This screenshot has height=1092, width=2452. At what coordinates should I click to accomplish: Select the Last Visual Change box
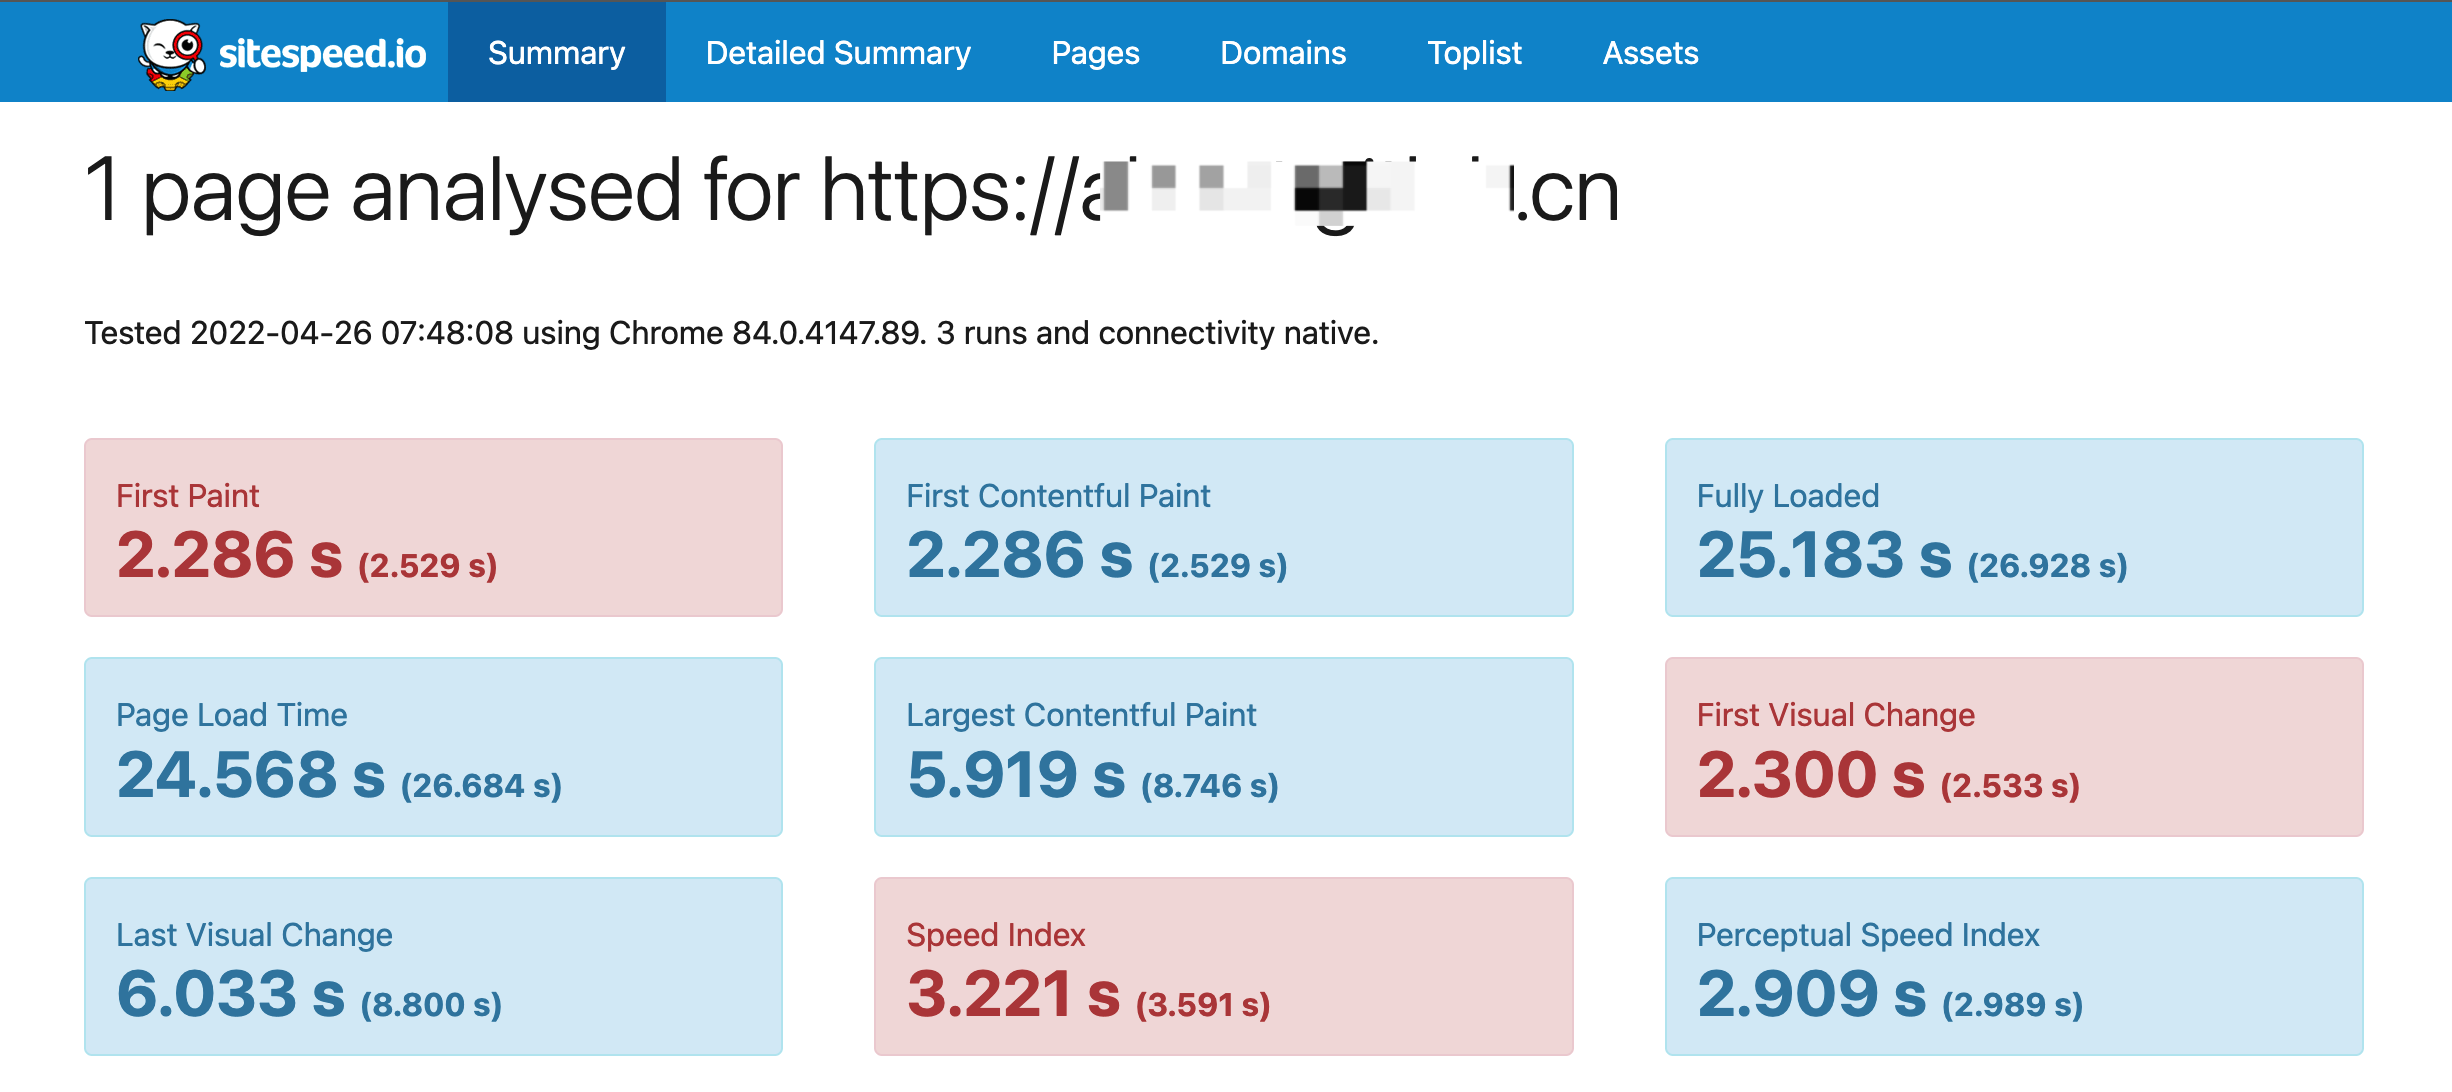(x=433, y=966)
